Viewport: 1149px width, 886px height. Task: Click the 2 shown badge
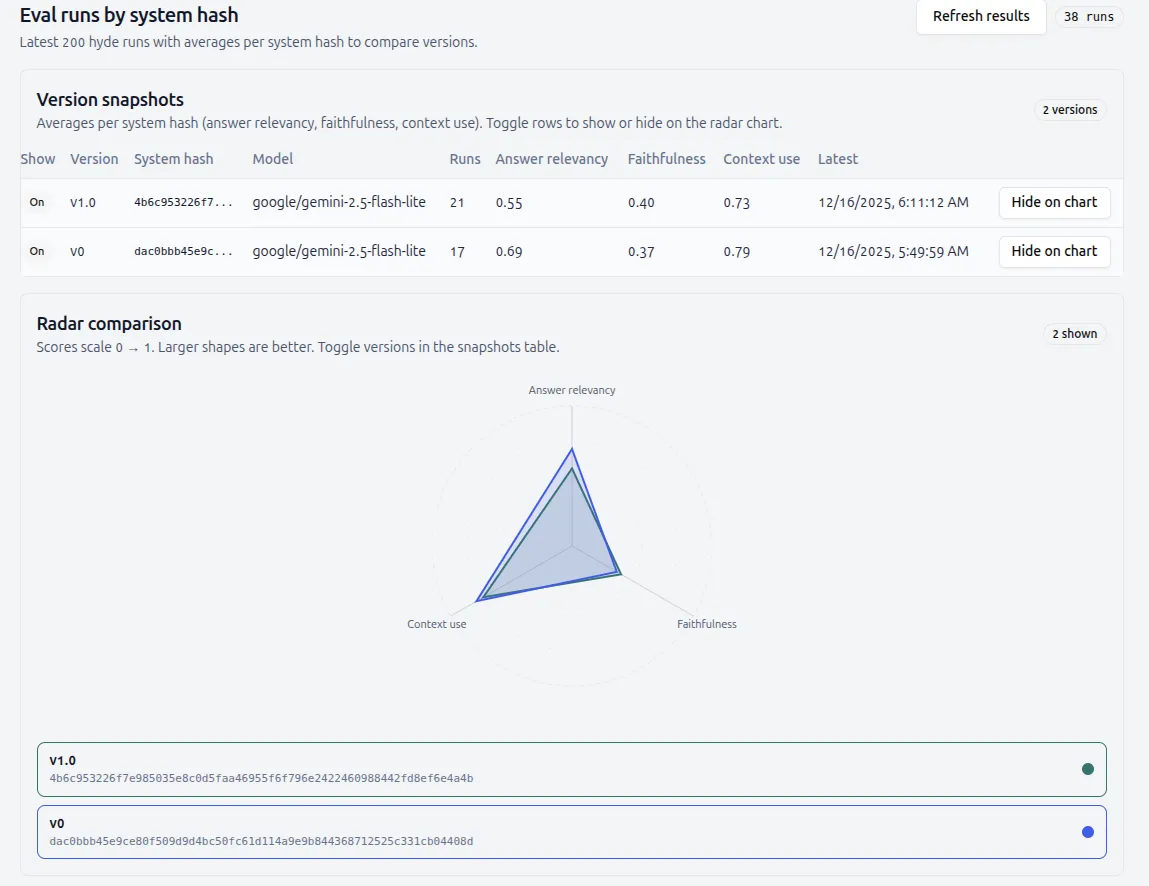point(1074,334)
